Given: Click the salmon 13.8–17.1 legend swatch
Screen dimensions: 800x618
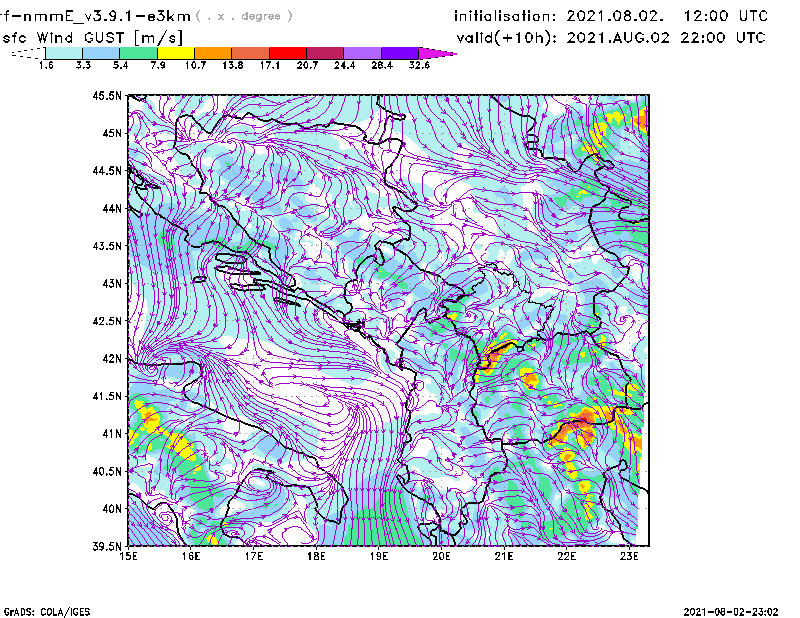Looking at the screenshot, I should point(251,53).
